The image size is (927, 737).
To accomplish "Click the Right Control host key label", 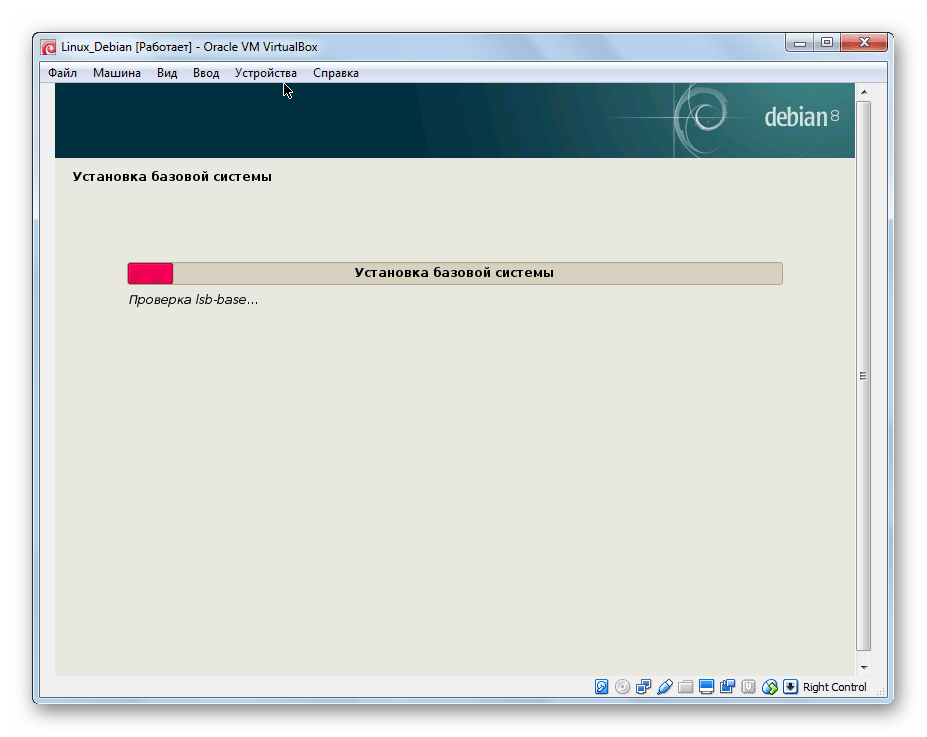I will 834,687.
